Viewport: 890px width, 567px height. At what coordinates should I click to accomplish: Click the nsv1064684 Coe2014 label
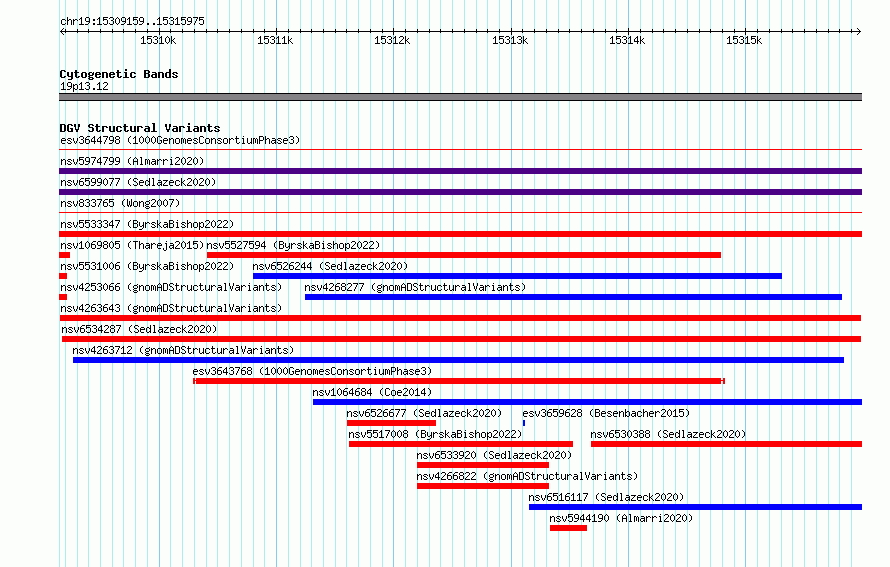click(372, 392)
